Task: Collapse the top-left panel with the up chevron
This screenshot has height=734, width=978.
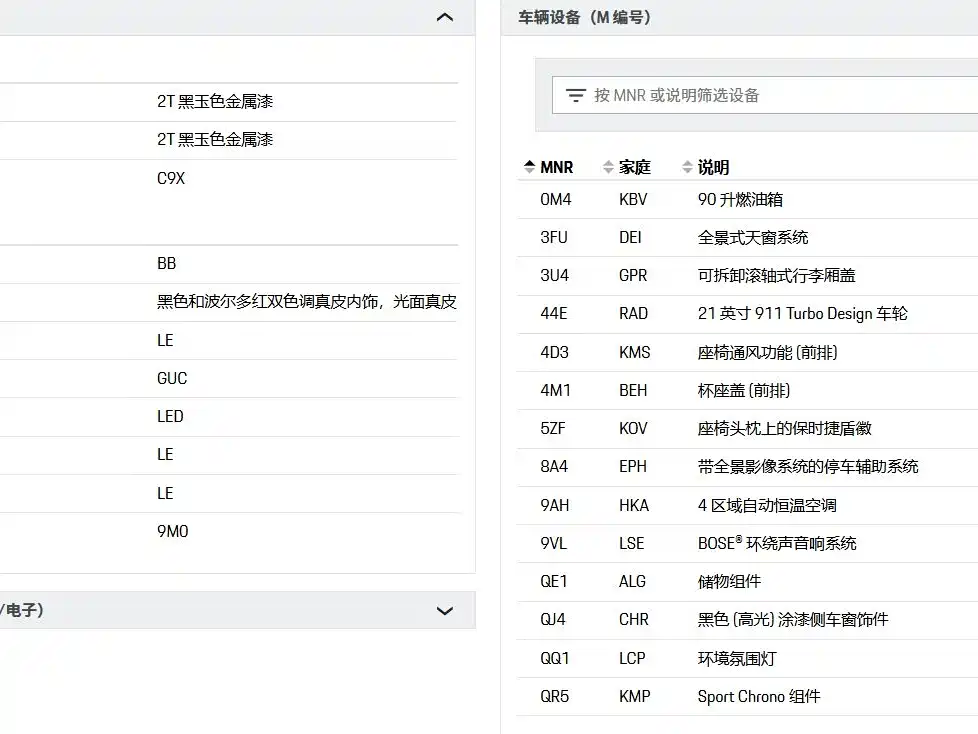Action: pos(445,17)
